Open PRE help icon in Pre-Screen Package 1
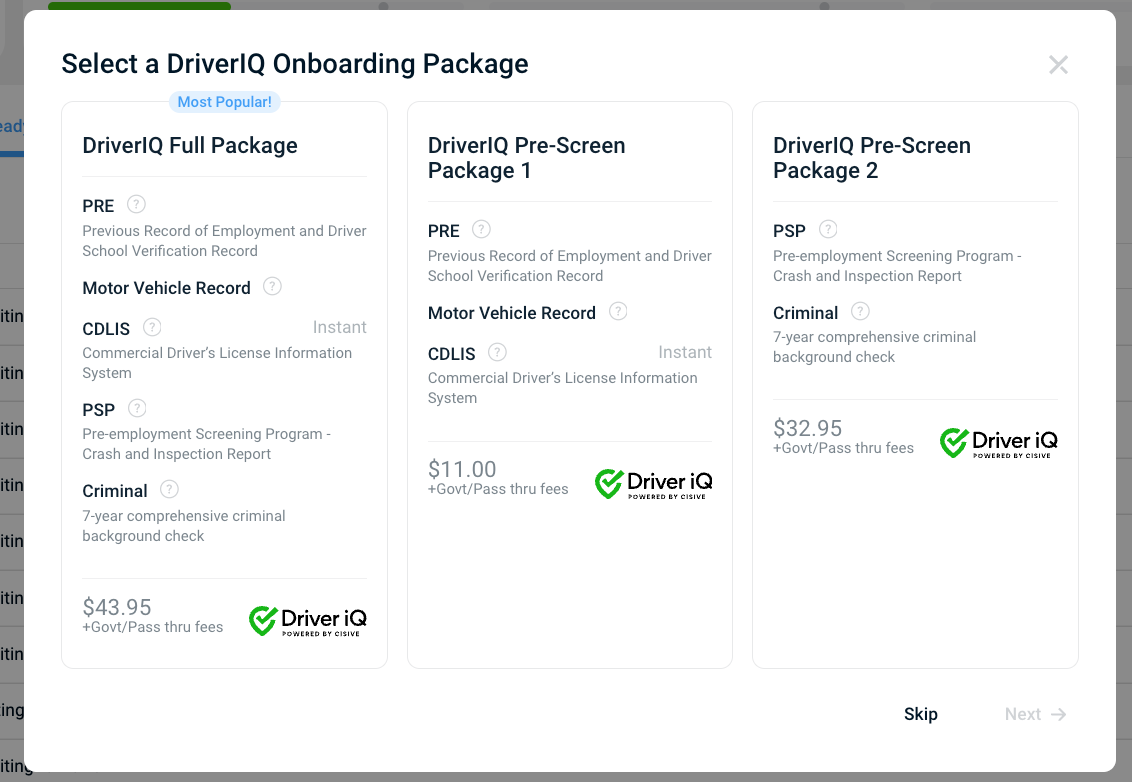The height and width of the screenshot is (782, 1132). pos(482,230)
